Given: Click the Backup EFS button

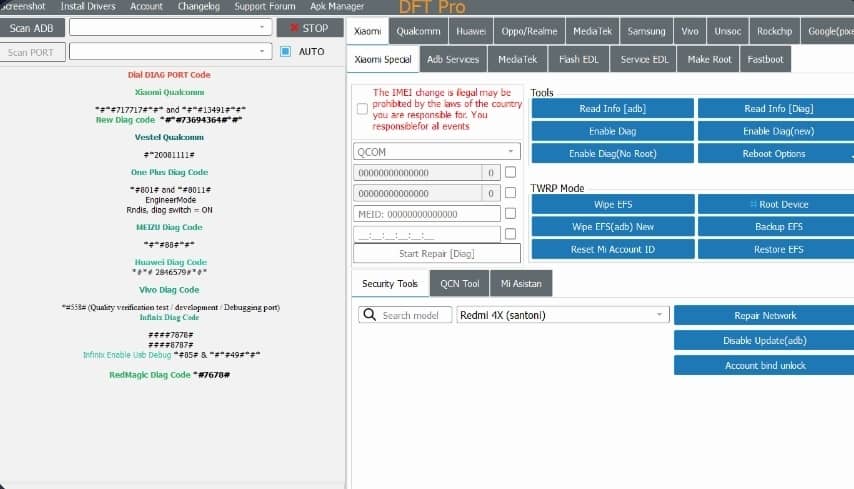Looking at the screenshot, I should pyautogui.click(x=776, y=227).
